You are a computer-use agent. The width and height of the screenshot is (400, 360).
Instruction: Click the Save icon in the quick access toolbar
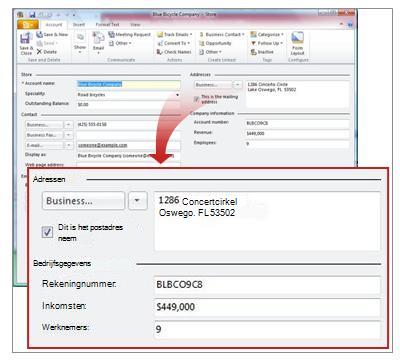[x=32, y=15]
